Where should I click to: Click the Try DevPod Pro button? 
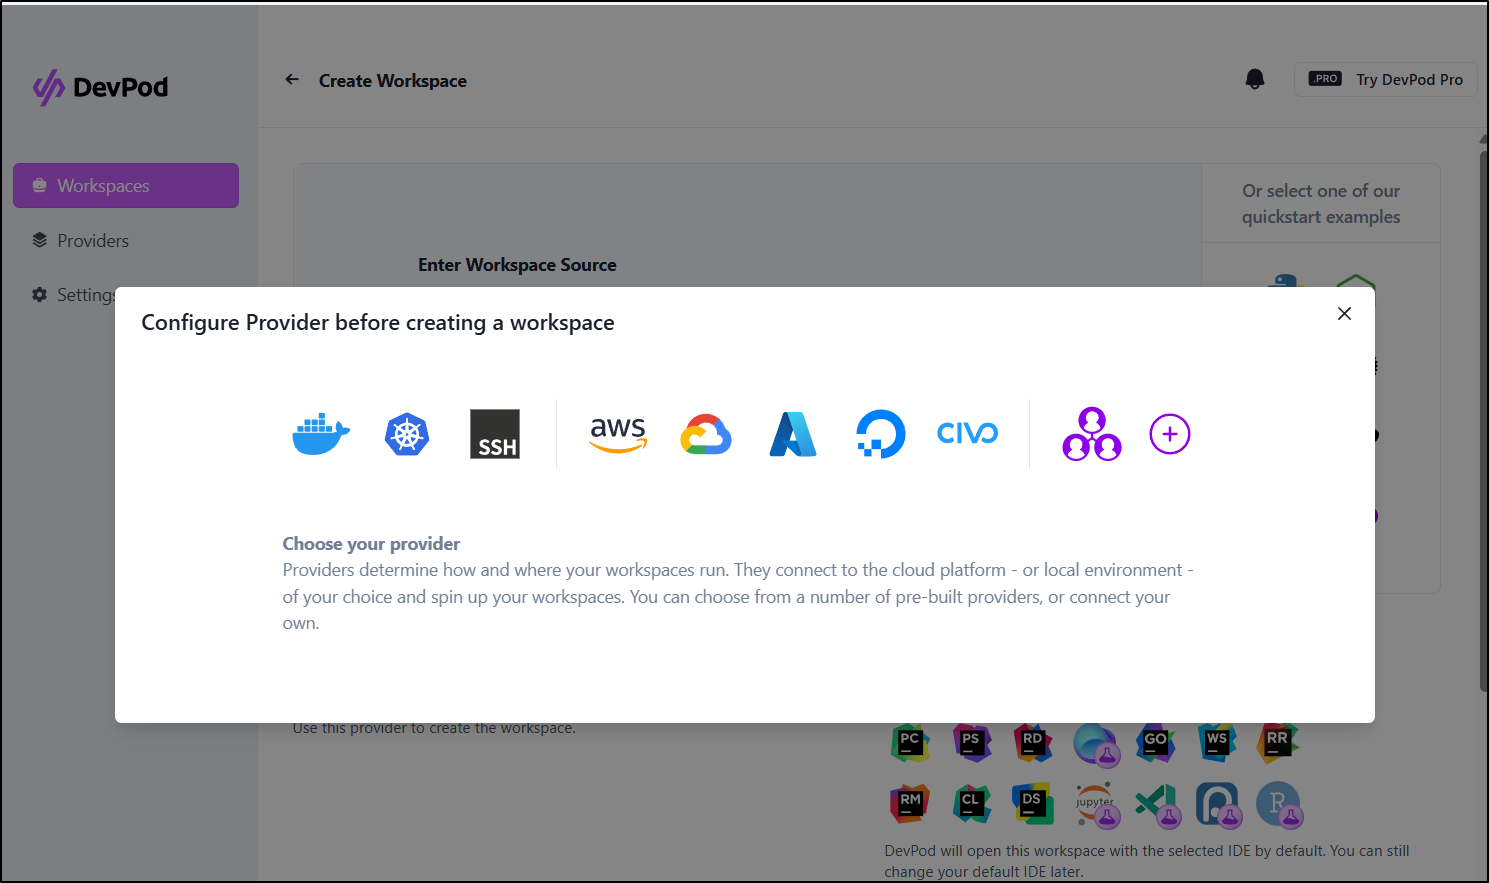(1386, 79)
